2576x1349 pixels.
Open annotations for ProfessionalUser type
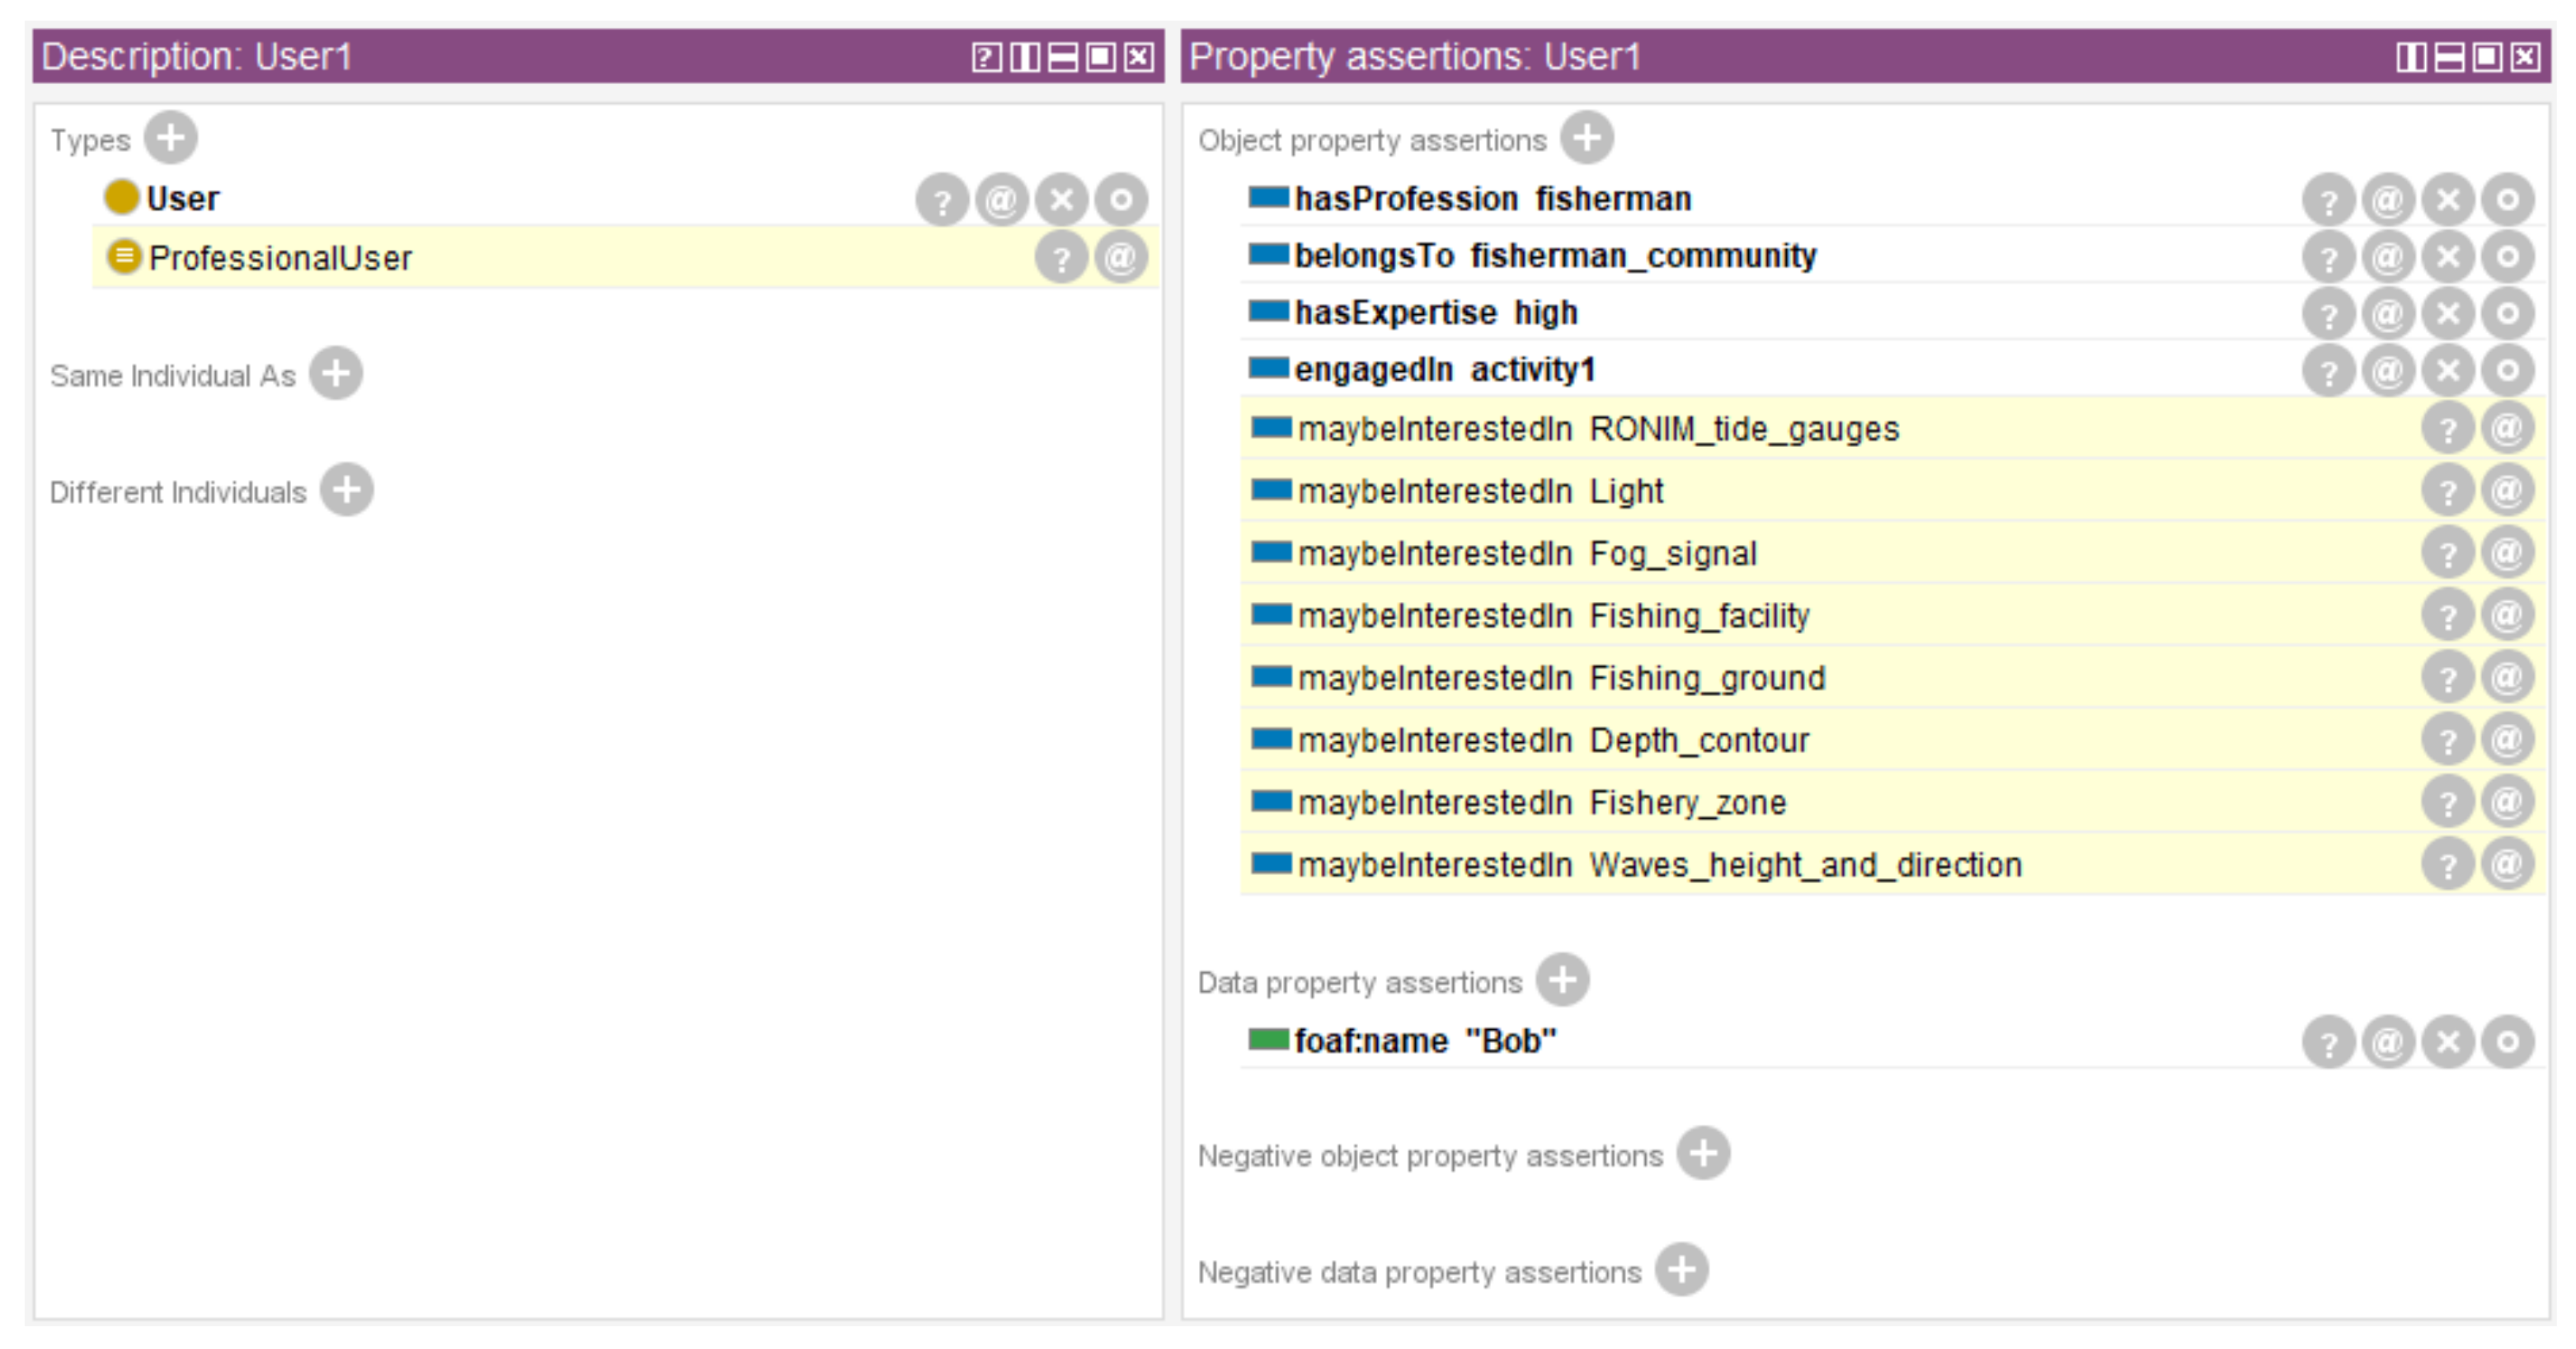(1120, 258)
